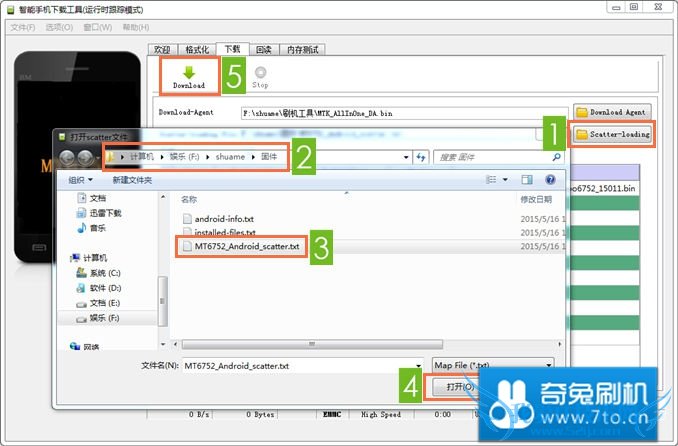Viewport: 678px width, 446px height.
Task: Select 网络 in the navigation pane
Action: (x=85, y=347)
